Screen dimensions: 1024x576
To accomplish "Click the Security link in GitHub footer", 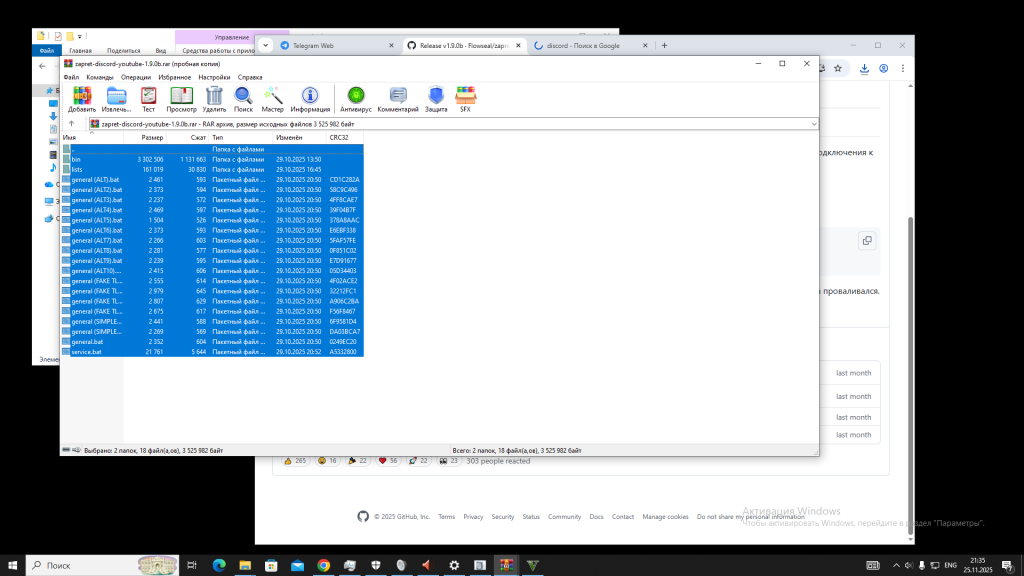I will coord(502,517).
